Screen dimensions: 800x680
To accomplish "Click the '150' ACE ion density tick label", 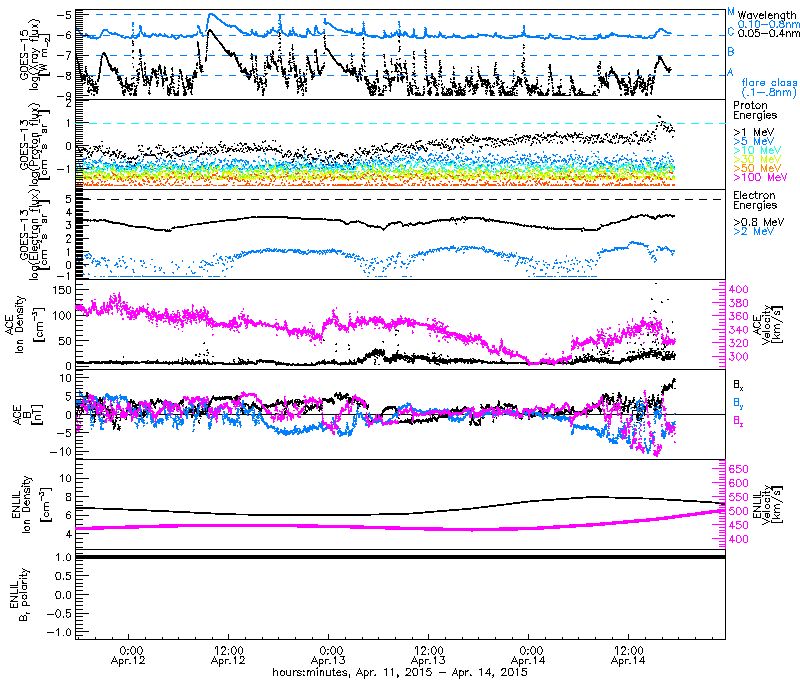I will [62, 289].
